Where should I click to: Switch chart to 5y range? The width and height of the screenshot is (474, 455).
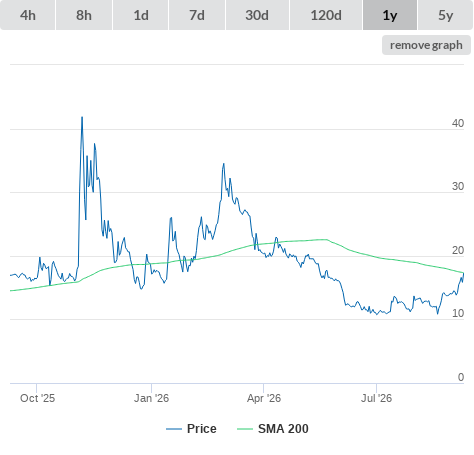pyautogui.click(x=446, y=15)
